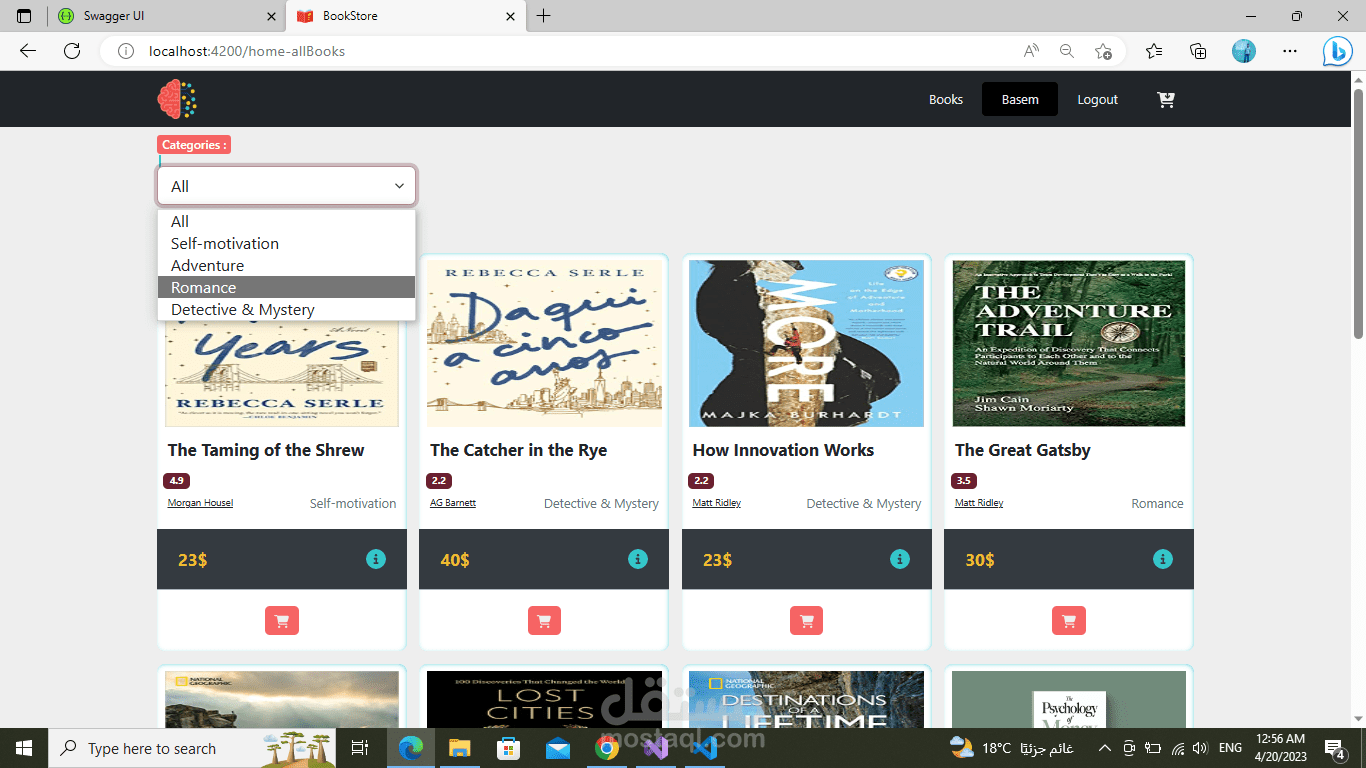1366x768 pixels.
Task: Pick Detective & Mystery from category list
Action: point(286,309)
